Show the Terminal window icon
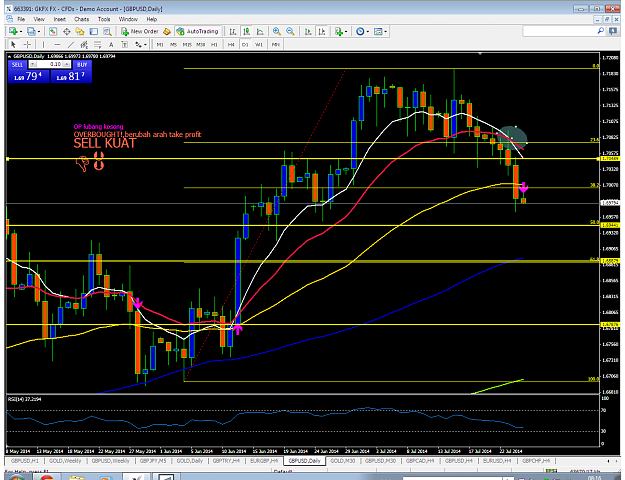The height and width of the screenshot is (480, 625). coord(94,31)
